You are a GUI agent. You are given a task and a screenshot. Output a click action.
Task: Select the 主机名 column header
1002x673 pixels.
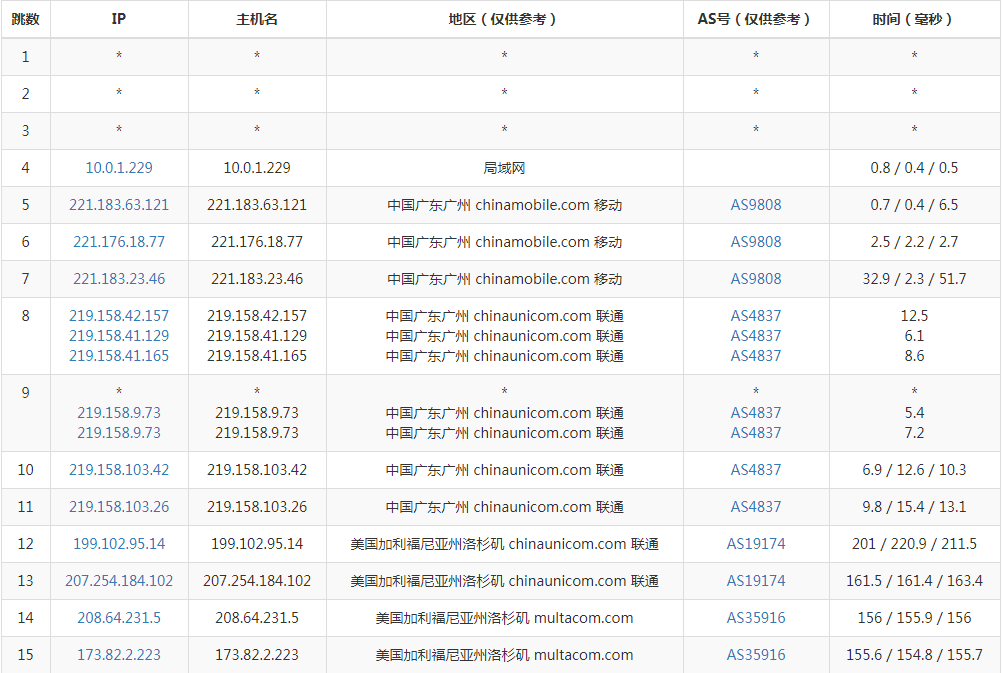[x=257, y=19]
